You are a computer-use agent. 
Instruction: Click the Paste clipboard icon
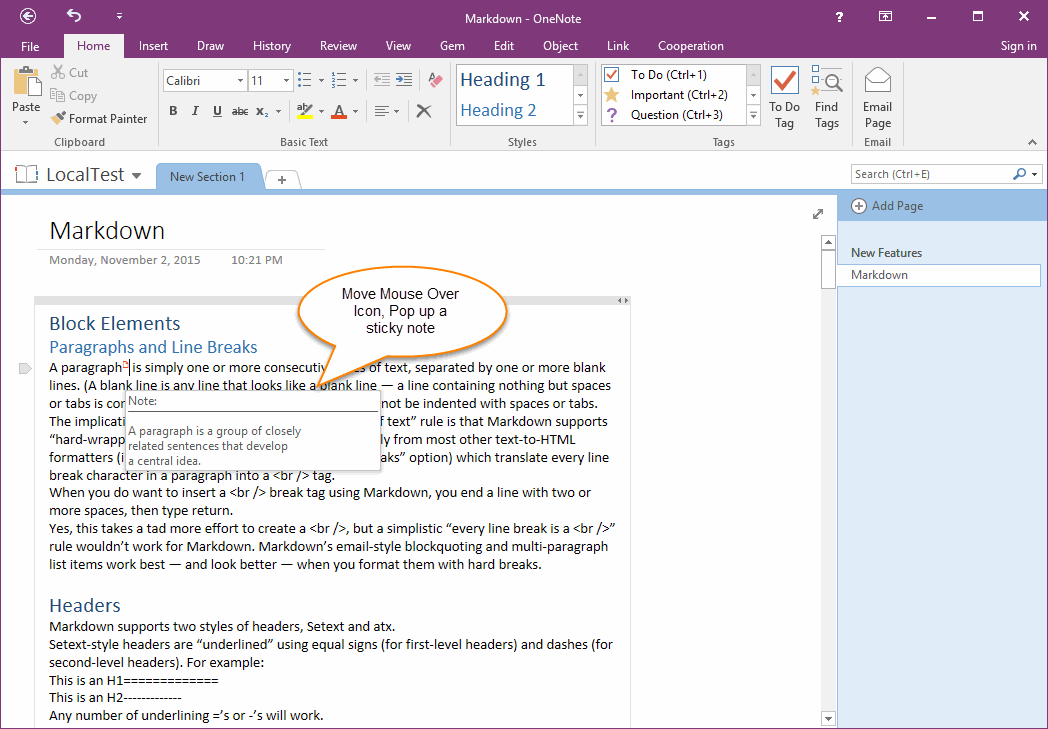coord(27,82)
